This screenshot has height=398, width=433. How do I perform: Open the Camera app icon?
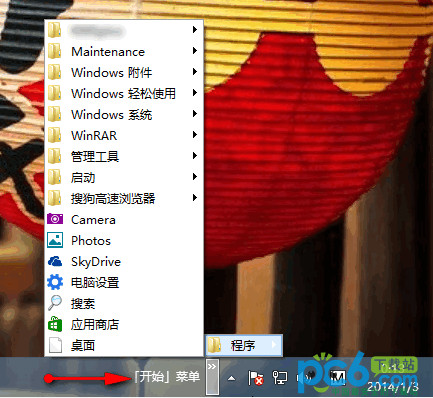coord(55,219)
